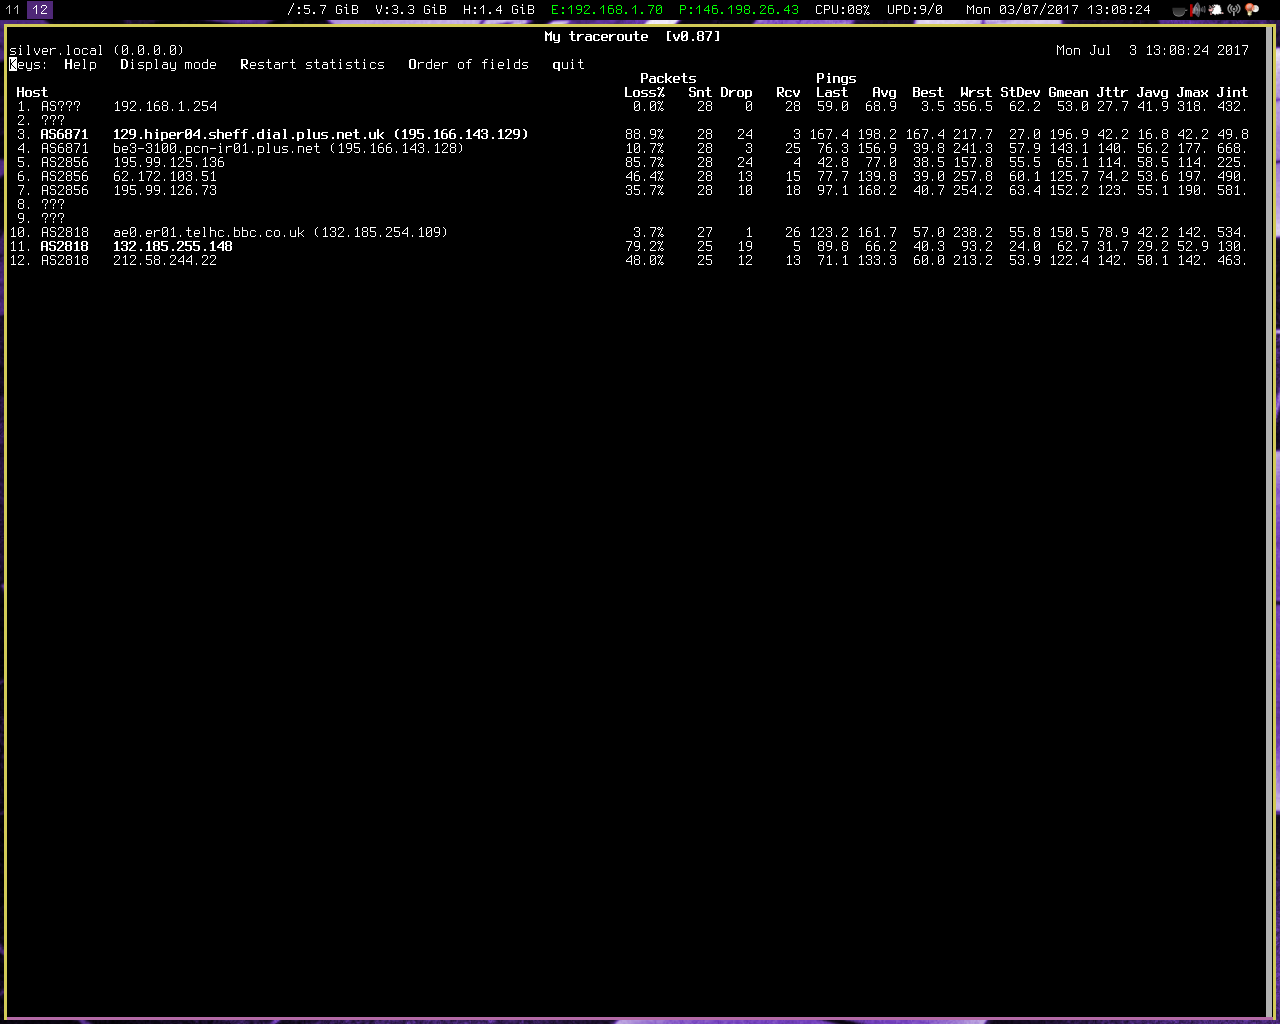Click quit in the keys bar
Image resolution: width=1280 pixels, height=1024 pixels.
point(568,64)
